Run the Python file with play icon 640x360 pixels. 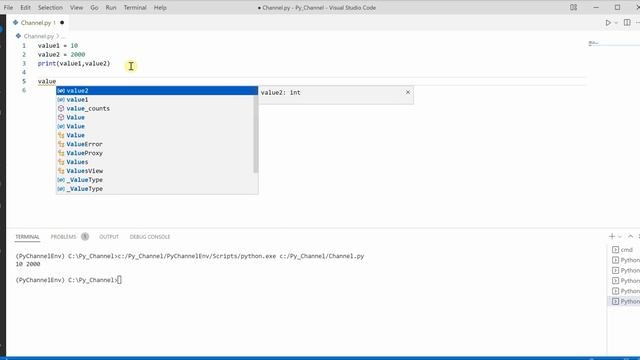(x=608, y=23)
